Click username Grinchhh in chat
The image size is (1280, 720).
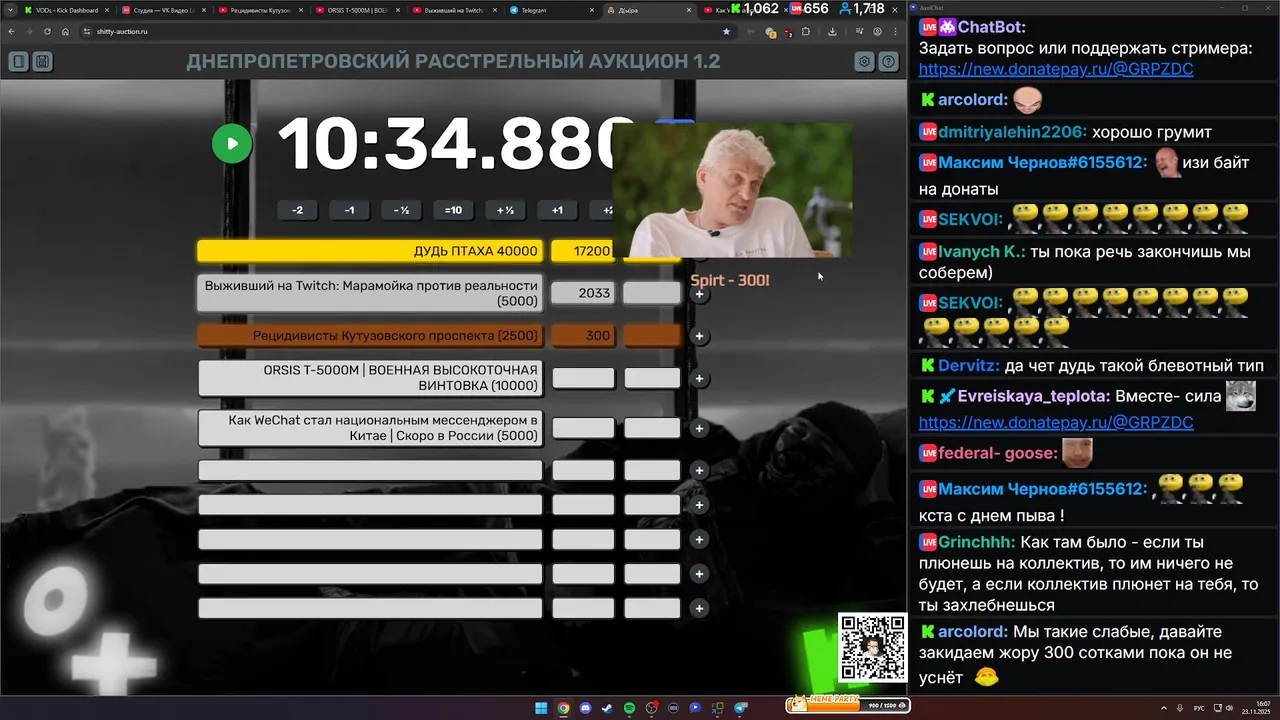pyautogui.click(x=977, y=543)
